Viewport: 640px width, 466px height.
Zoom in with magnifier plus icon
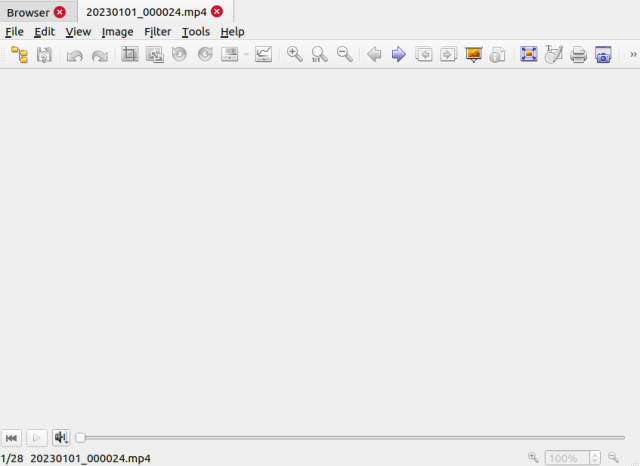294,54
